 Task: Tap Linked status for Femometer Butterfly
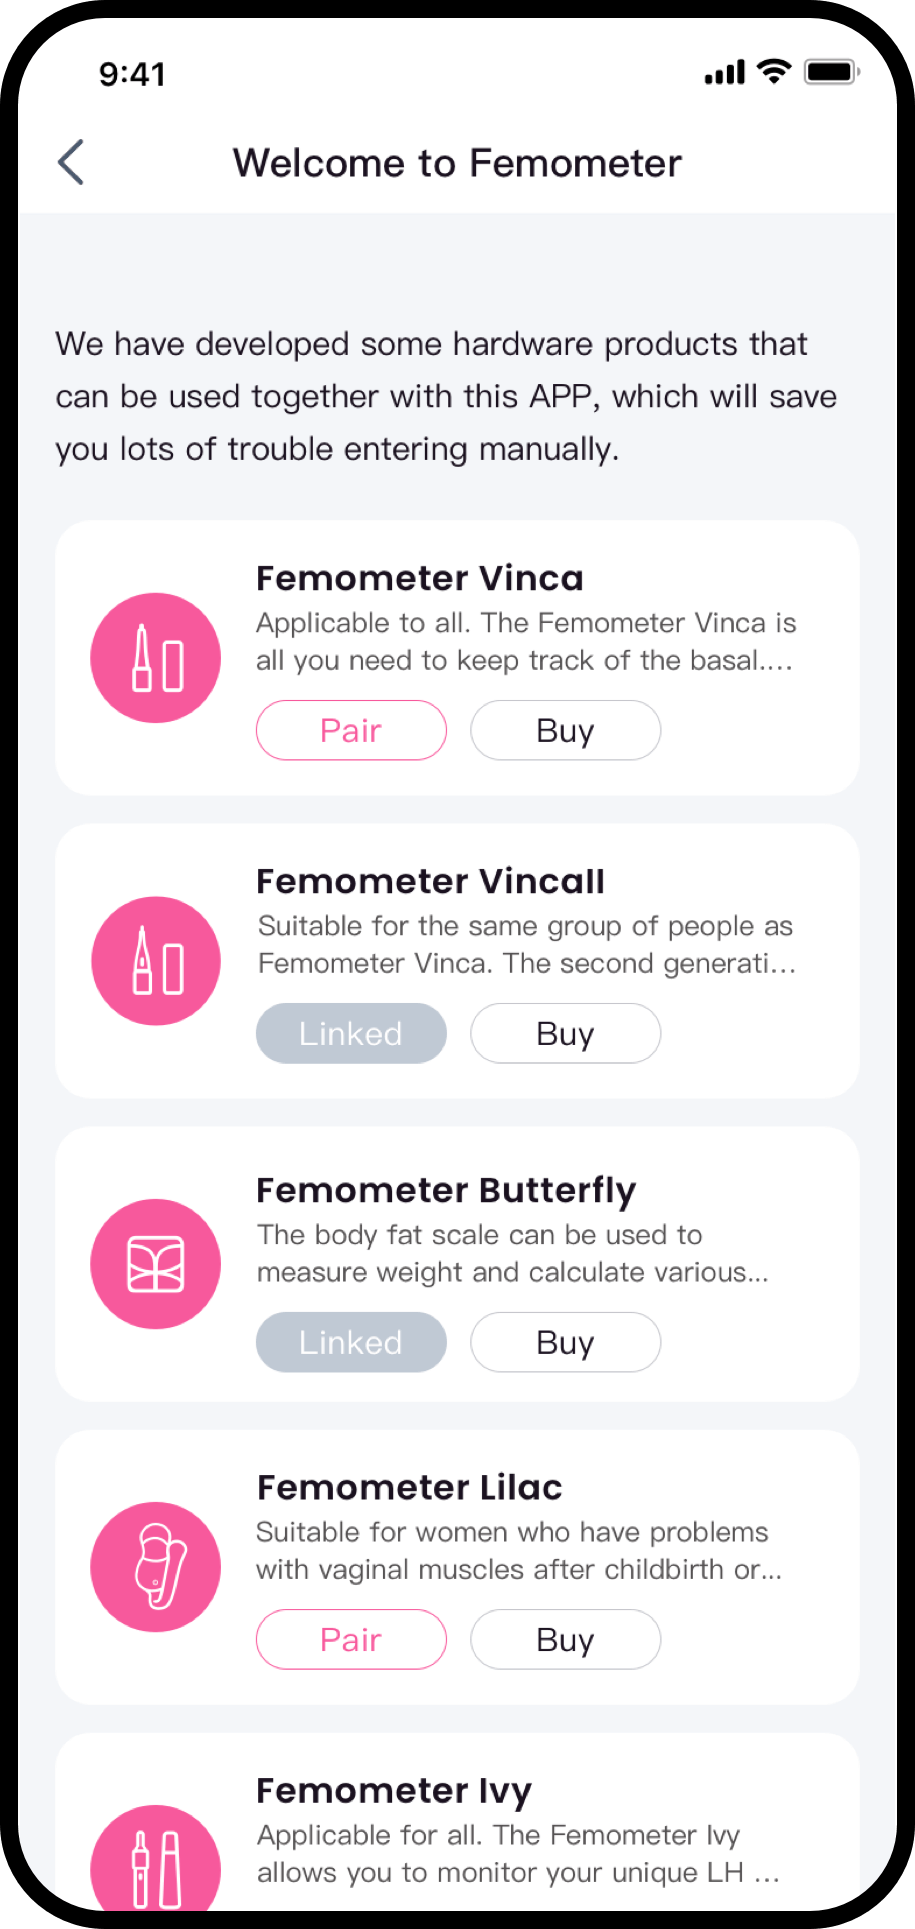(x=351, y=1342)
